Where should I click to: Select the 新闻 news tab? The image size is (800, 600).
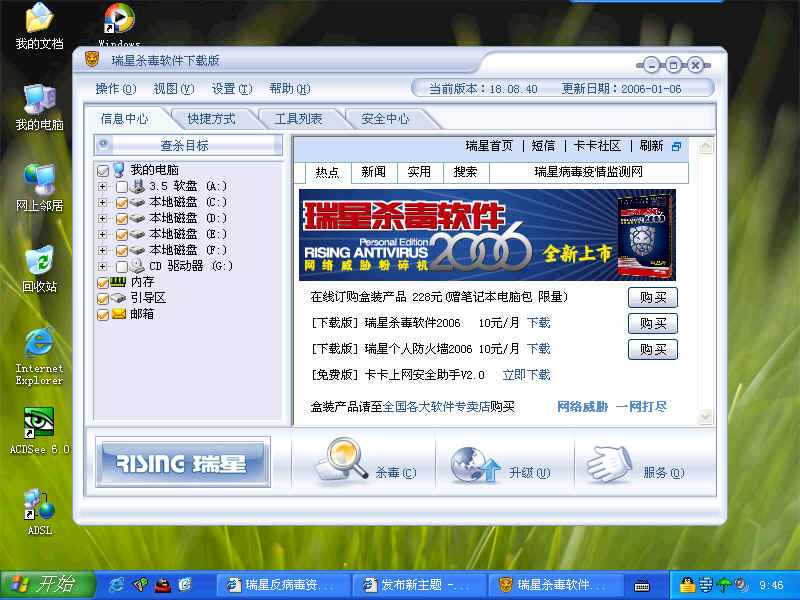coord(374,172)
